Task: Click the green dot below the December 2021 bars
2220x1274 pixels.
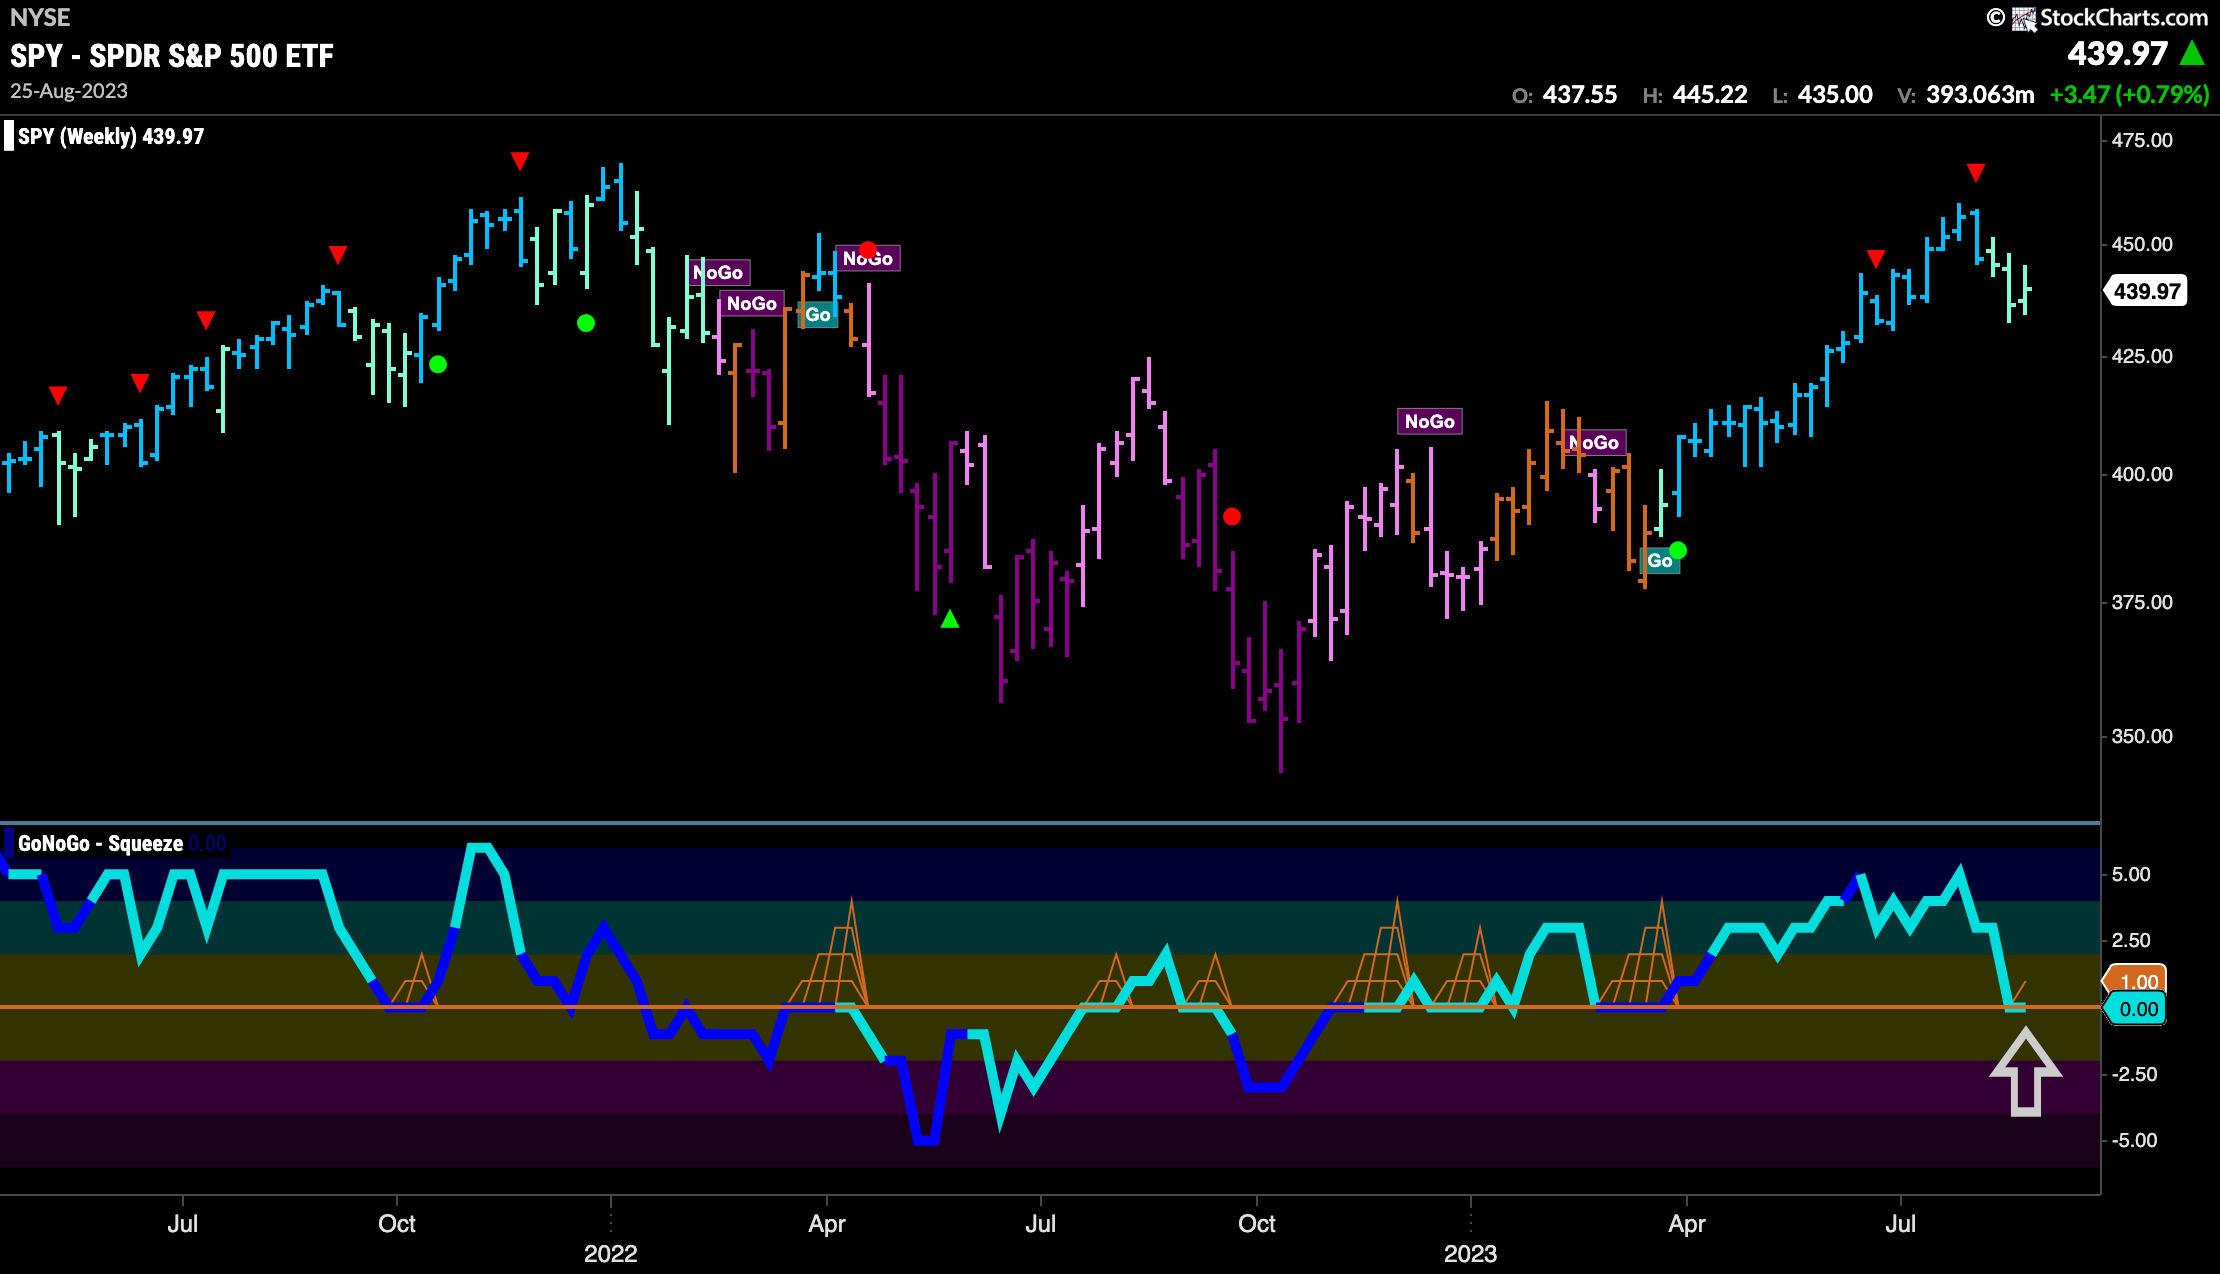Action: click(586, 323)
